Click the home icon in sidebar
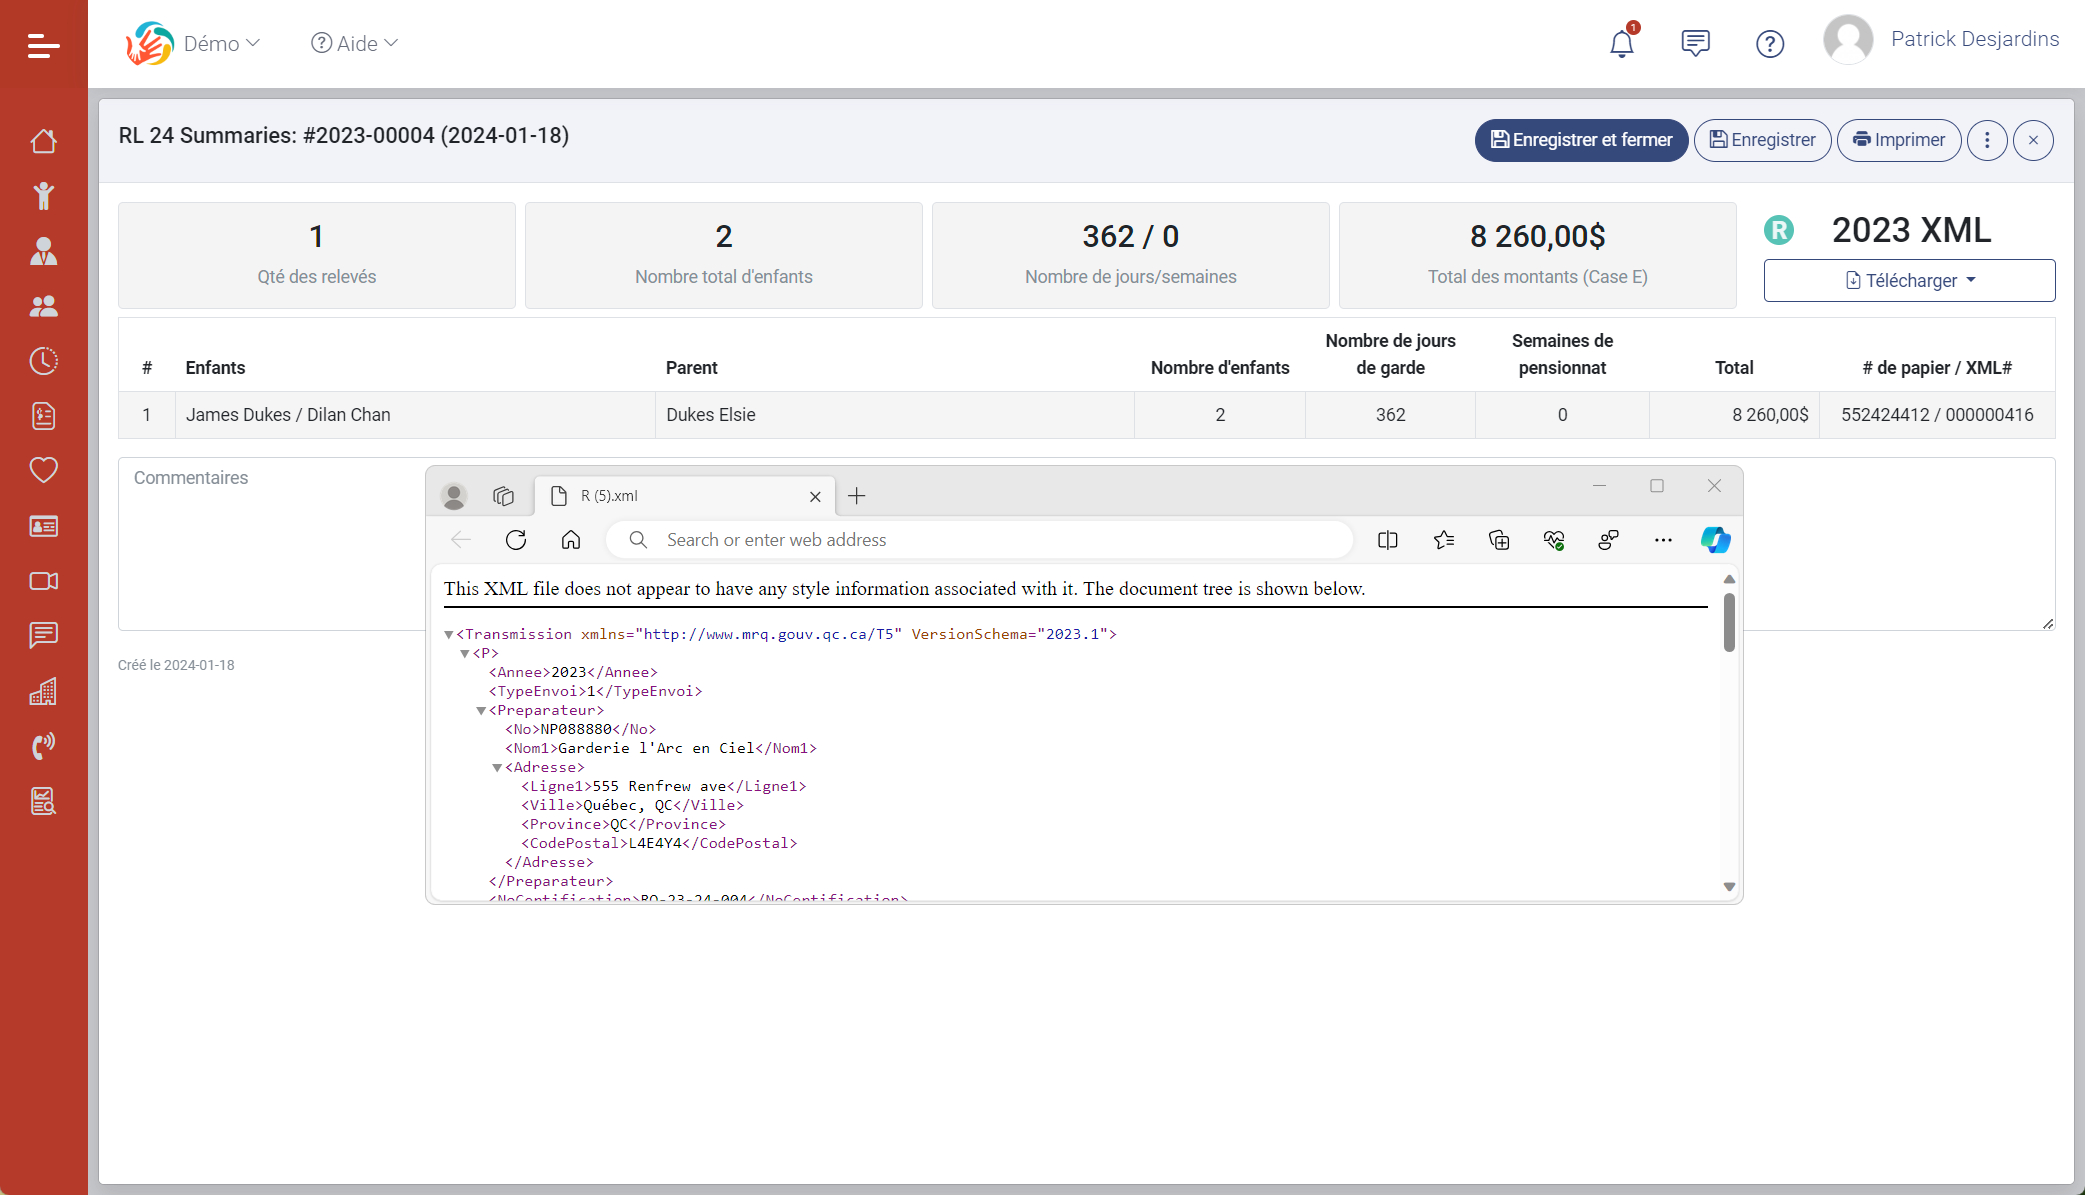The width and height of the screenshot is (2085, 1195). point(43,141)
